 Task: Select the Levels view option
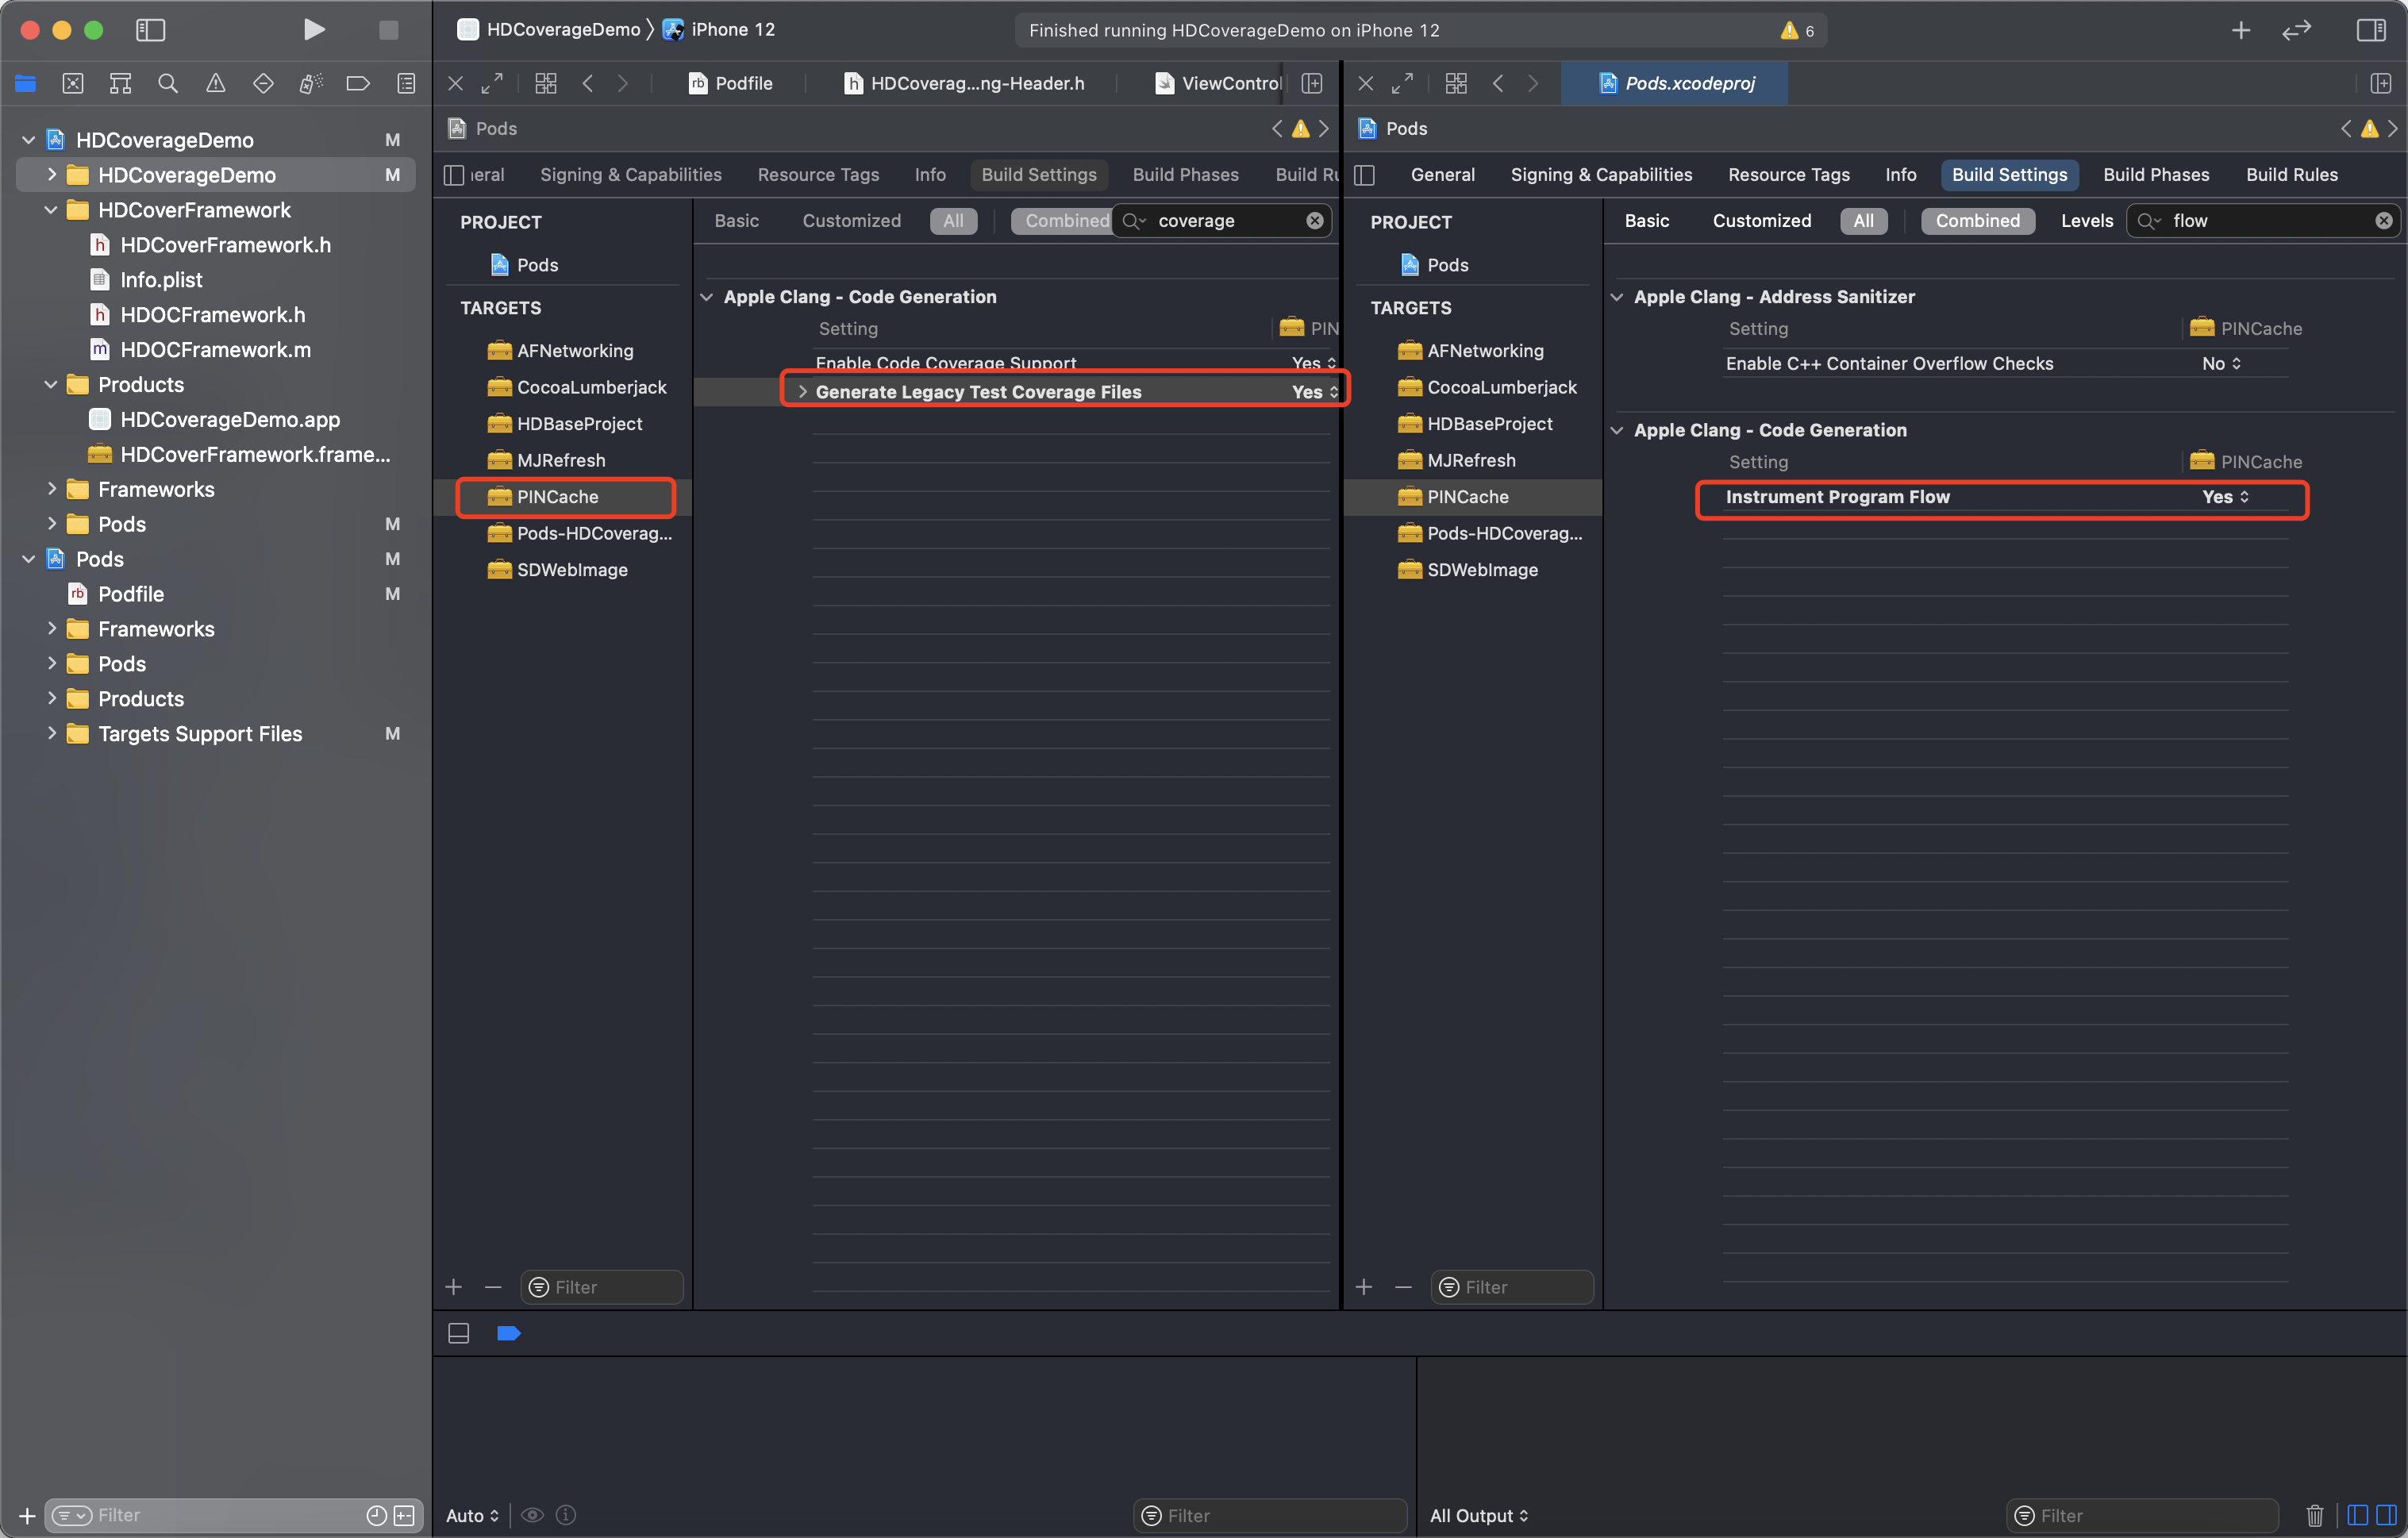coord(2086,221)
